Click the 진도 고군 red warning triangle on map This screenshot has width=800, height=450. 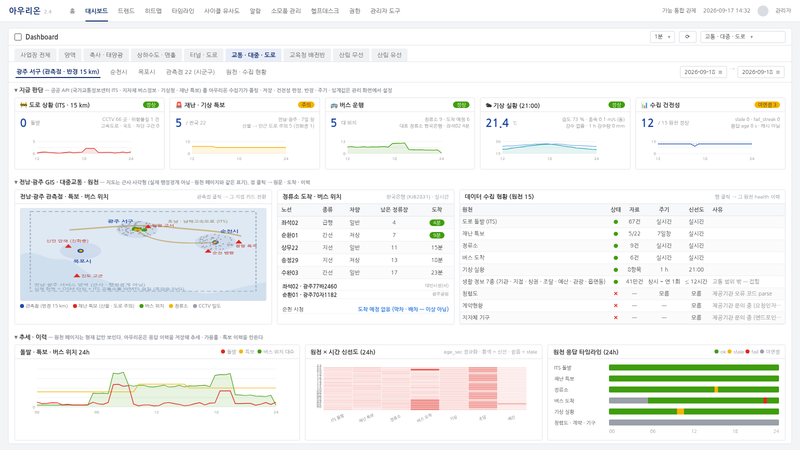pos(77,276)
